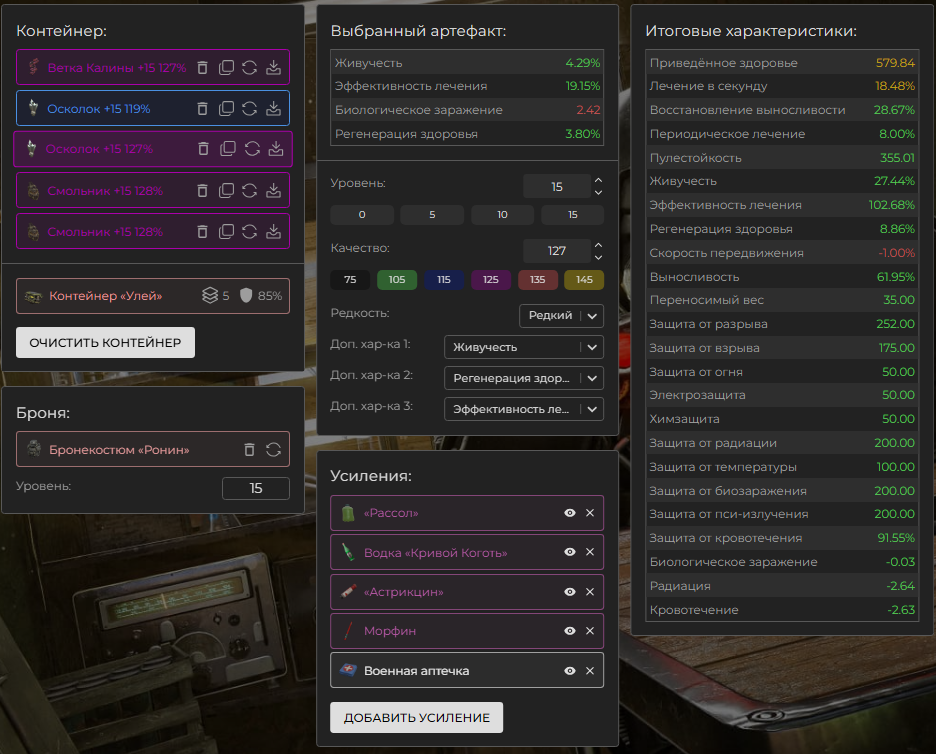
Task: Open Доп. хар-ка 3 dropdown
Action: tap(524, 409)
